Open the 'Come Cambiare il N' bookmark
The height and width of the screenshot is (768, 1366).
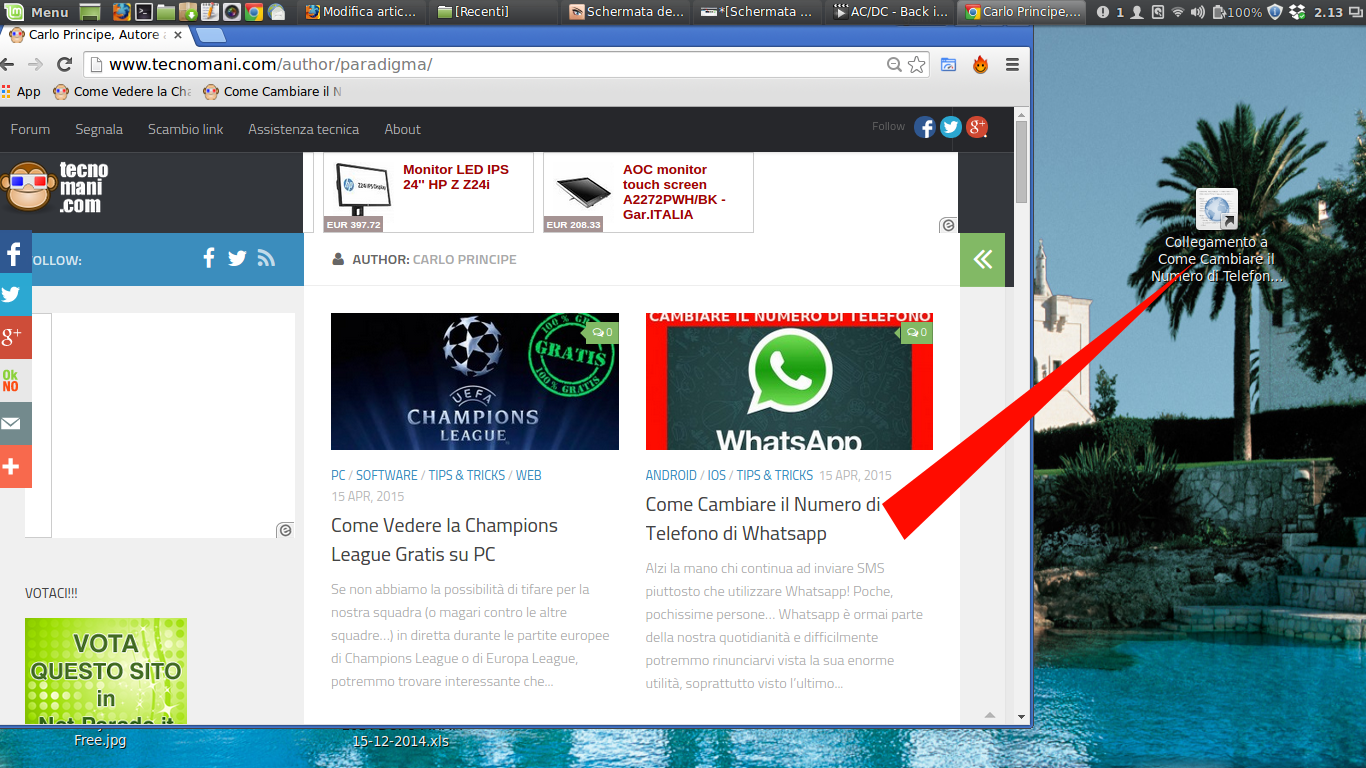pos(272,91)
